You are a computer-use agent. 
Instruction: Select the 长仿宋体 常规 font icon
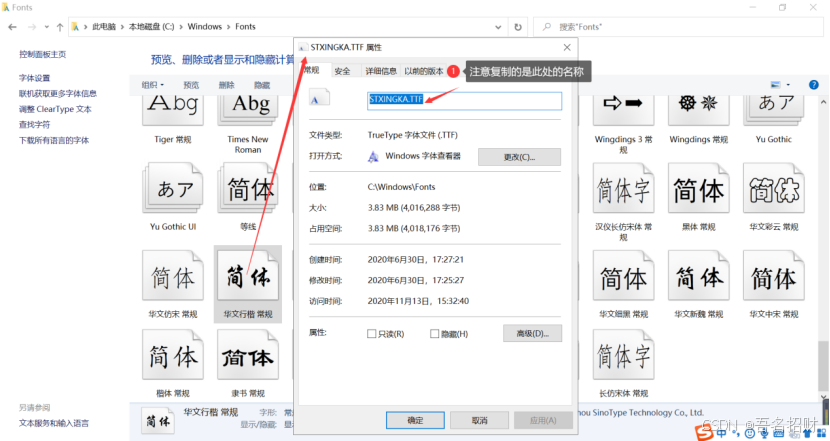pos(623,355)
